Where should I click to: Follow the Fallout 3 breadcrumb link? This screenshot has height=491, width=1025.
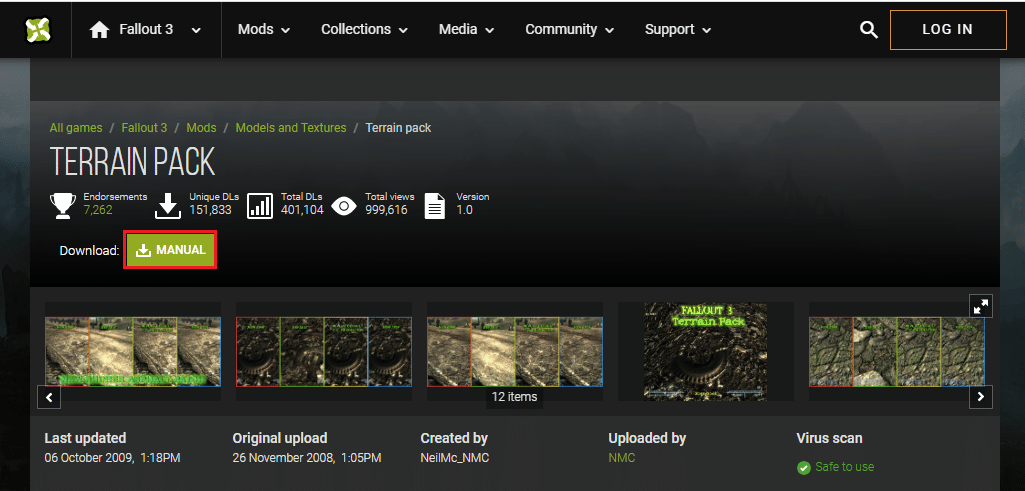pyautogui.click(x=144, y=127)
